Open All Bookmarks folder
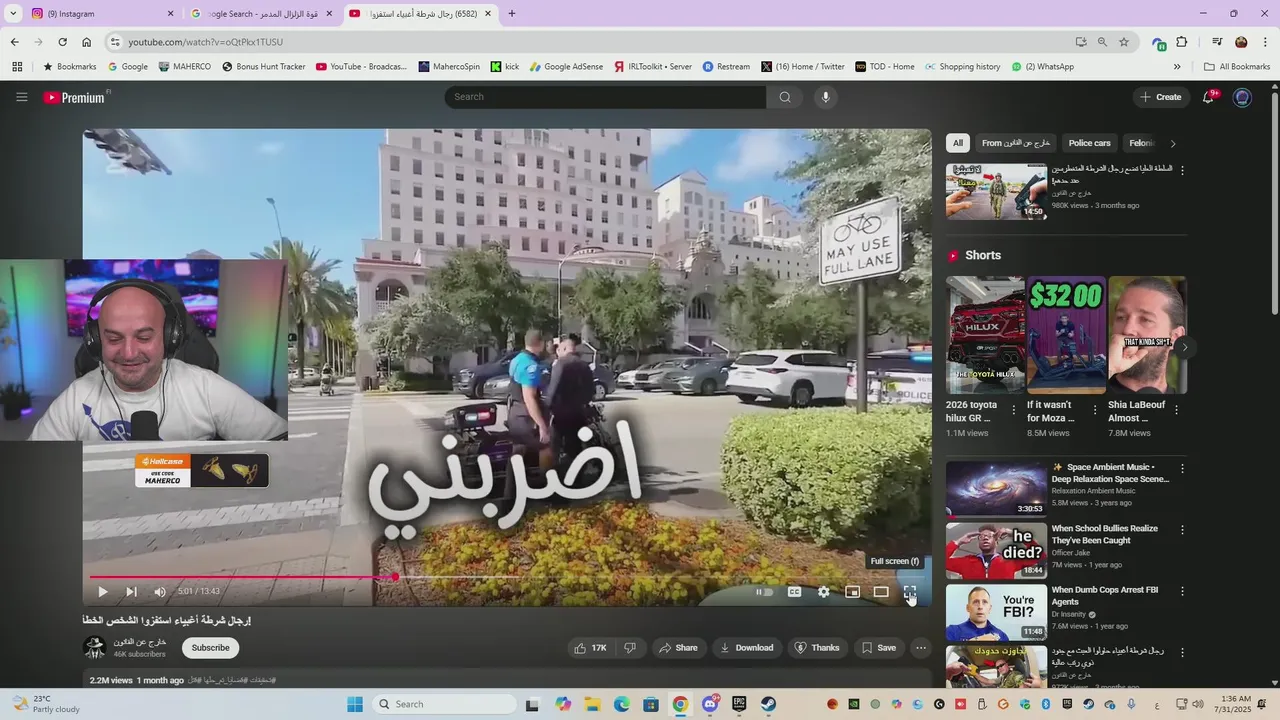Screen dimensions: 1280x720 tap(1237, 67)
